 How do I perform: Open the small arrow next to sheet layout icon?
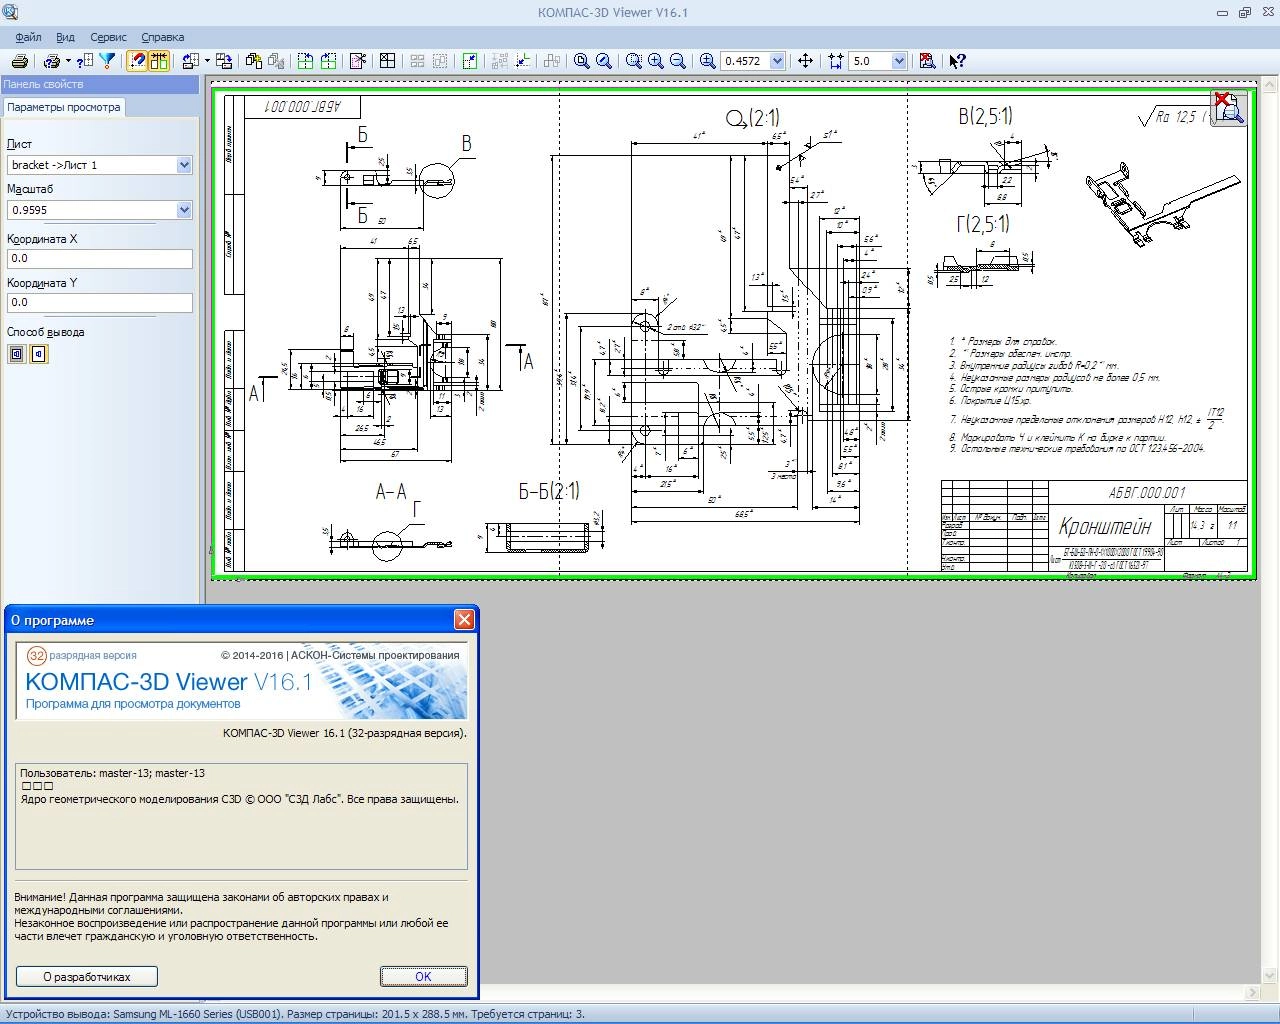[207, 61]
